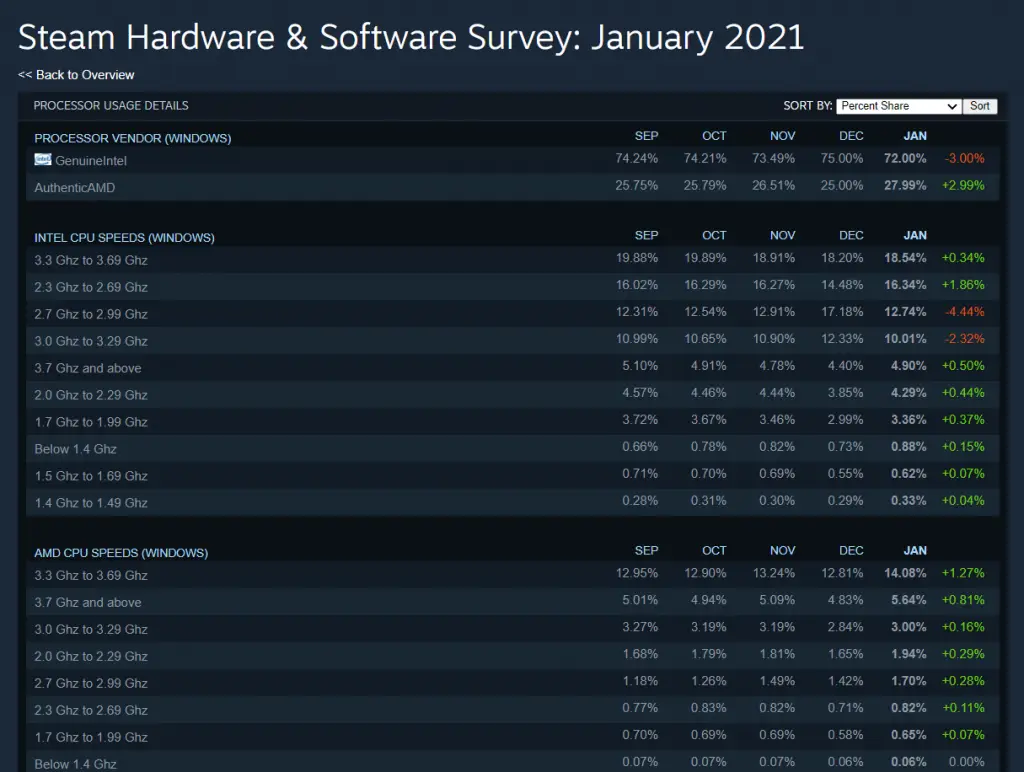Click Intel January value 18.54%
Screen dimensions: 1024x772
(904, 258)
